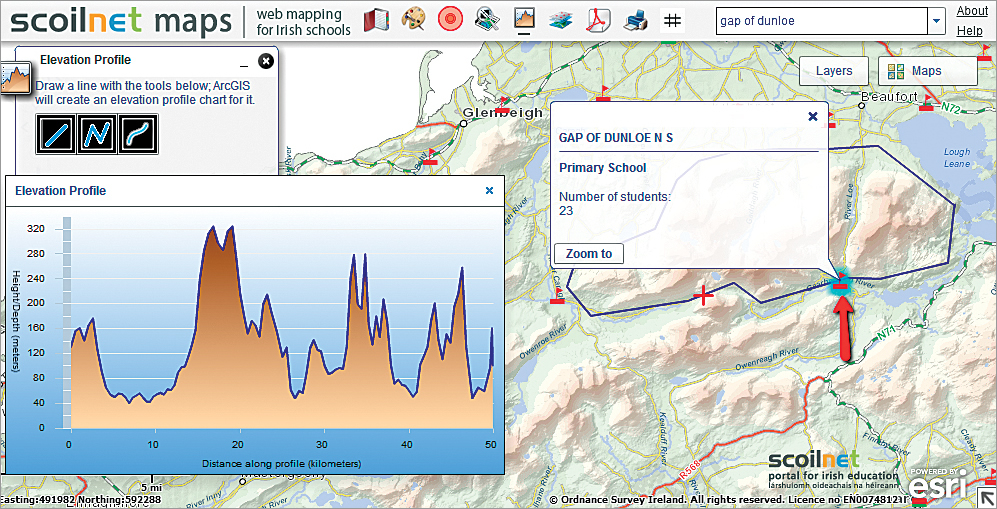
Task: Click the printer icon to print the map
Action: pos(635,20)
